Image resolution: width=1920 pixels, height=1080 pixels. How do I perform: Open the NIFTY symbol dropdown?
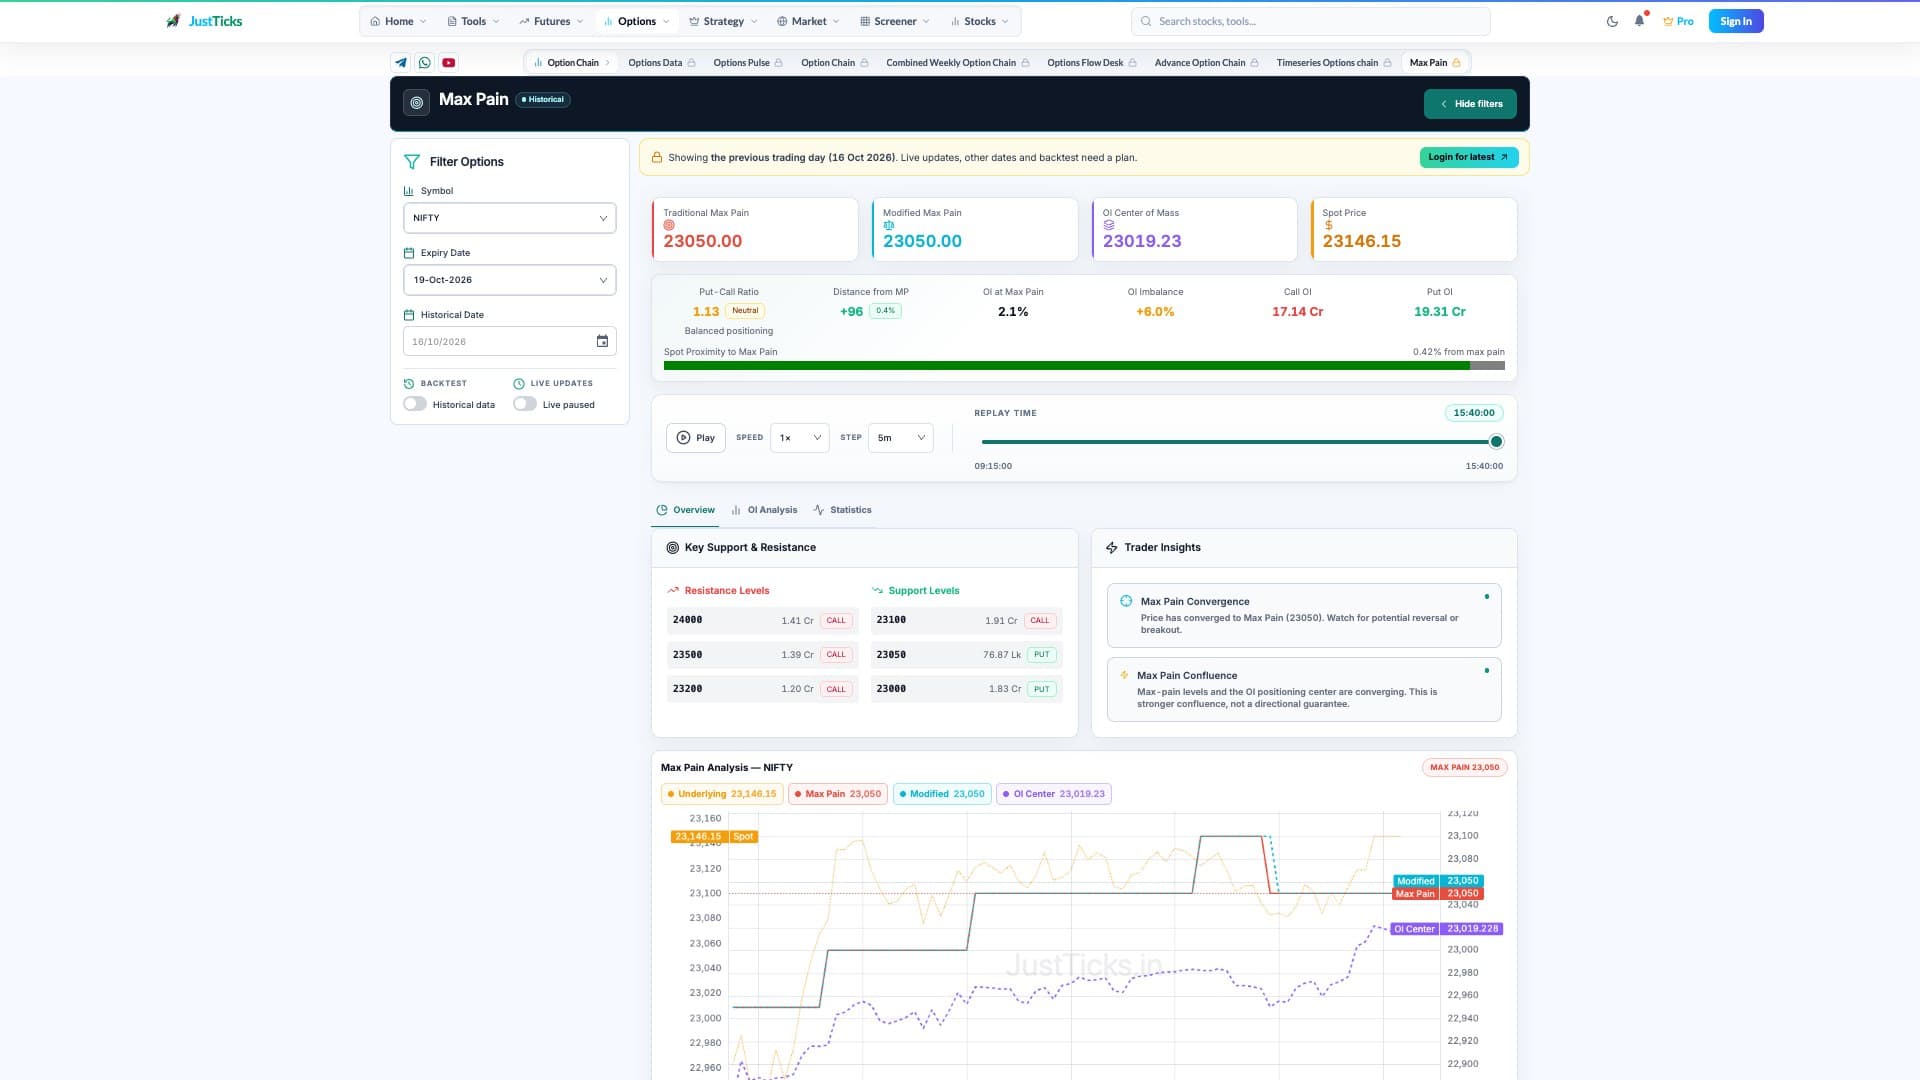[510, 218]
